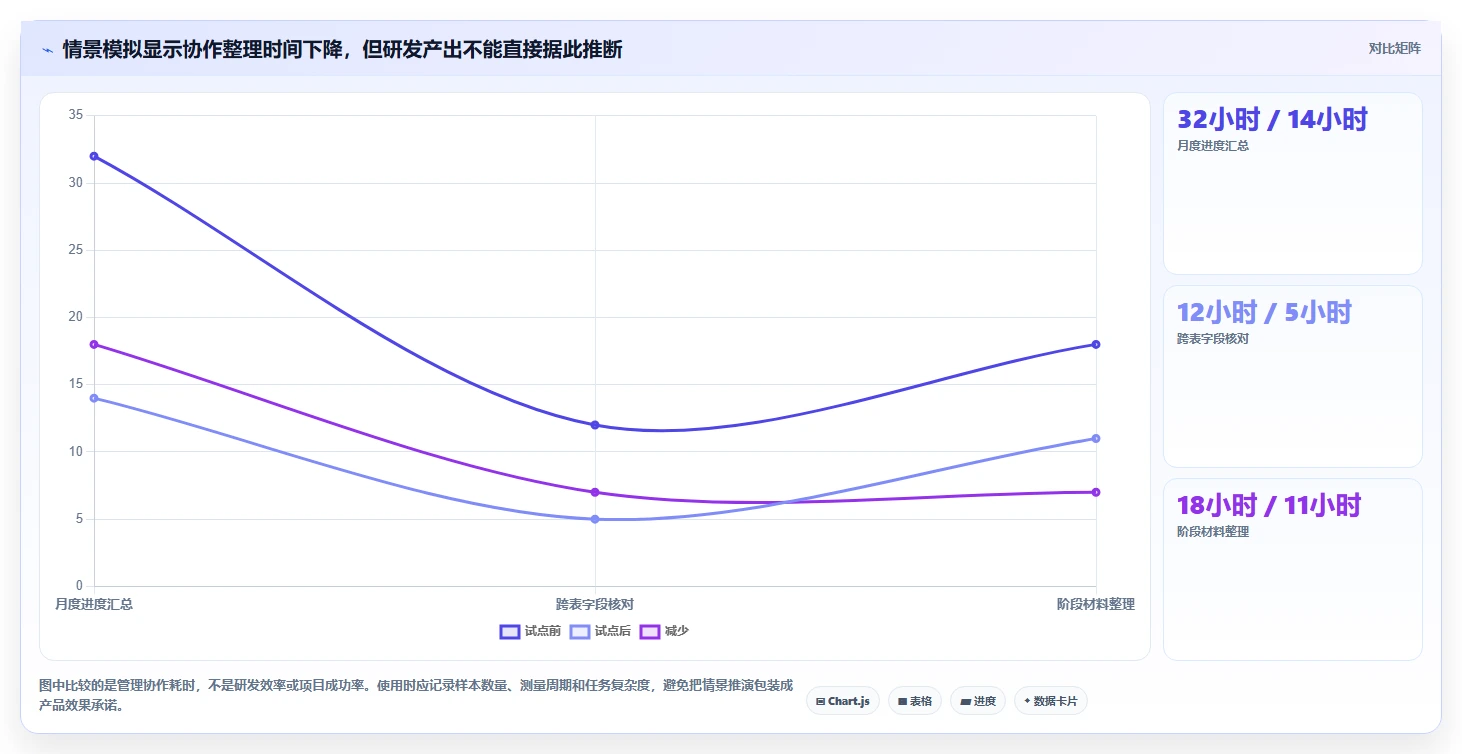1462x754 pixels.
Task: Toggle the 试点前 legend series
Action: click(x=530, y=631)
